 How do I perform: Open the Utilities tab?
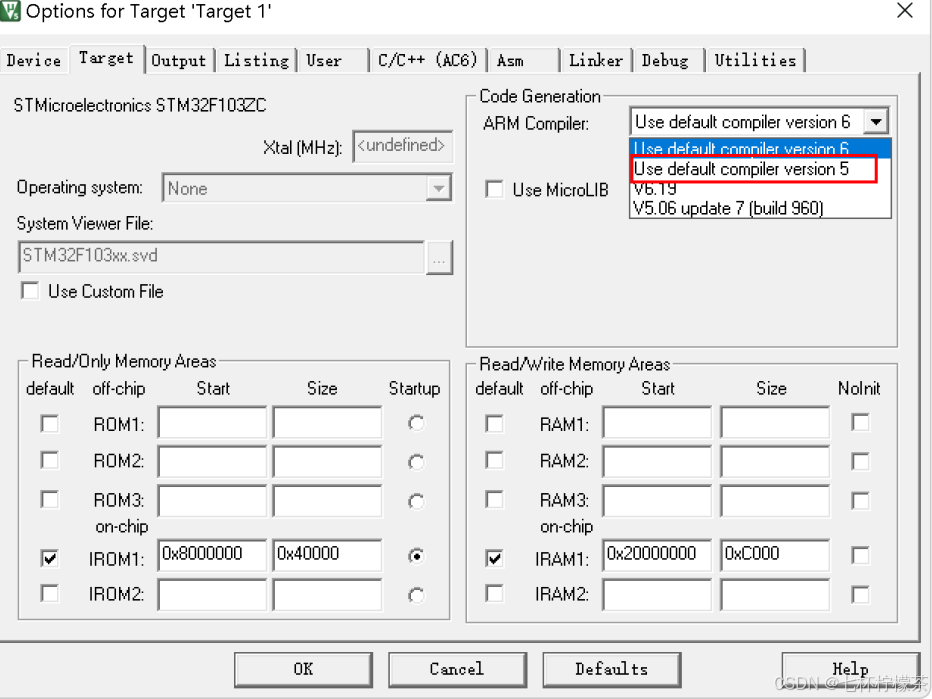755,61
